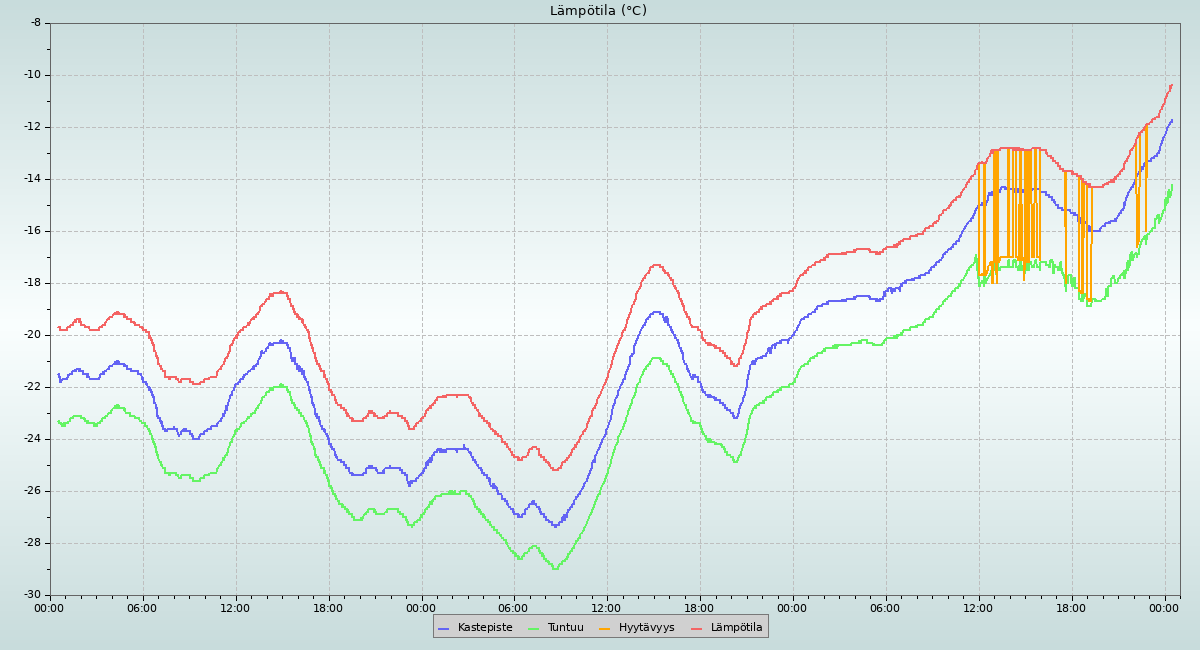
Task: Click the -8 label on the y-axis
Action: [x=35, y=23]
